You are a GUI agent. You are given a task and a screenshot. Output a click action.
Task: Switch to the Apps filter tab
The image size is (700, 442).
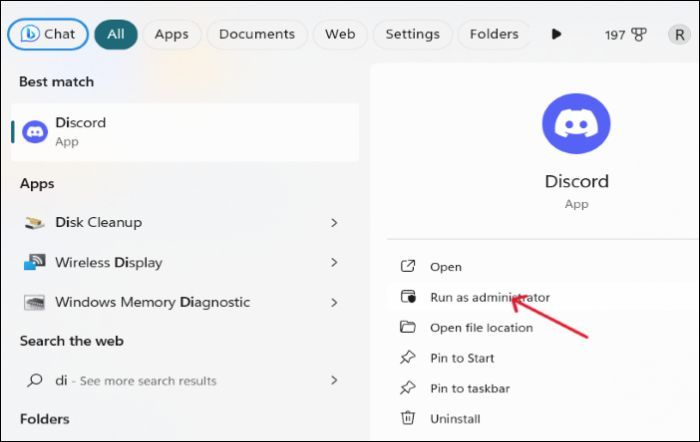[x=171, y=34]
